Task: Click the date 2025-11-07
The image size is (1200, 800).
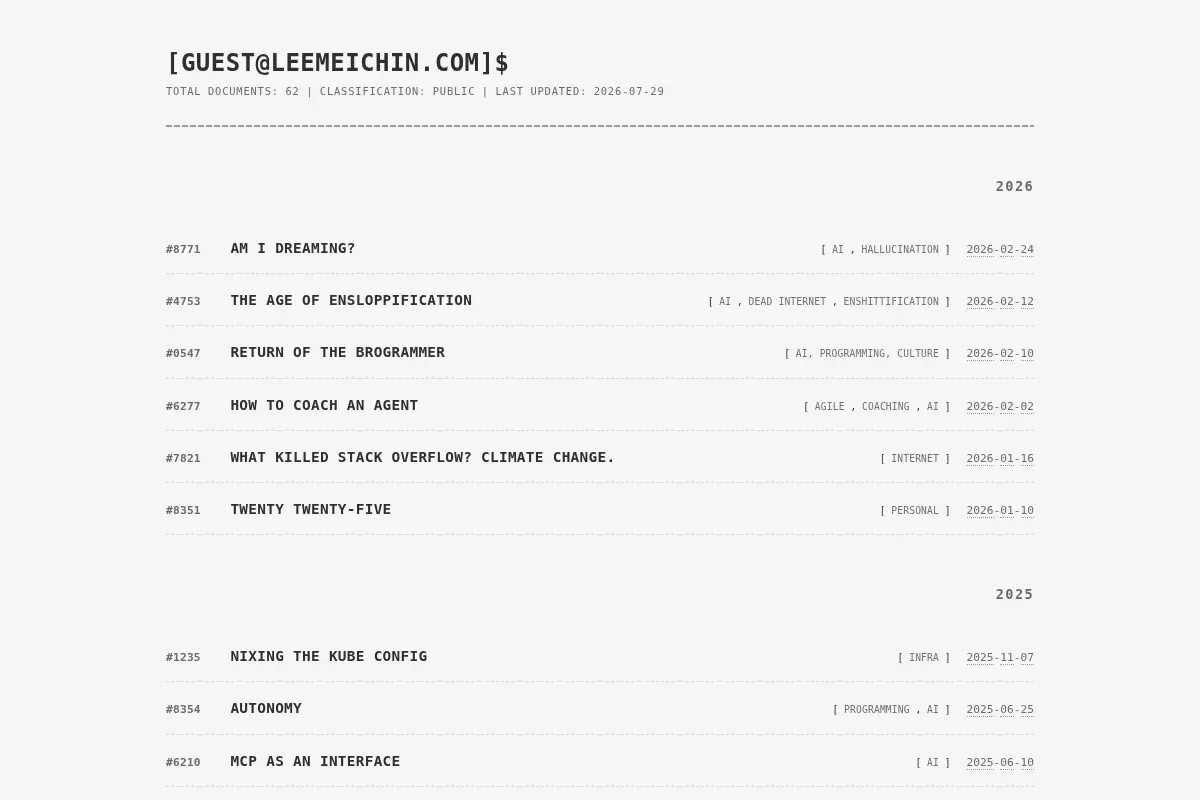Action: pos(1000,658)
